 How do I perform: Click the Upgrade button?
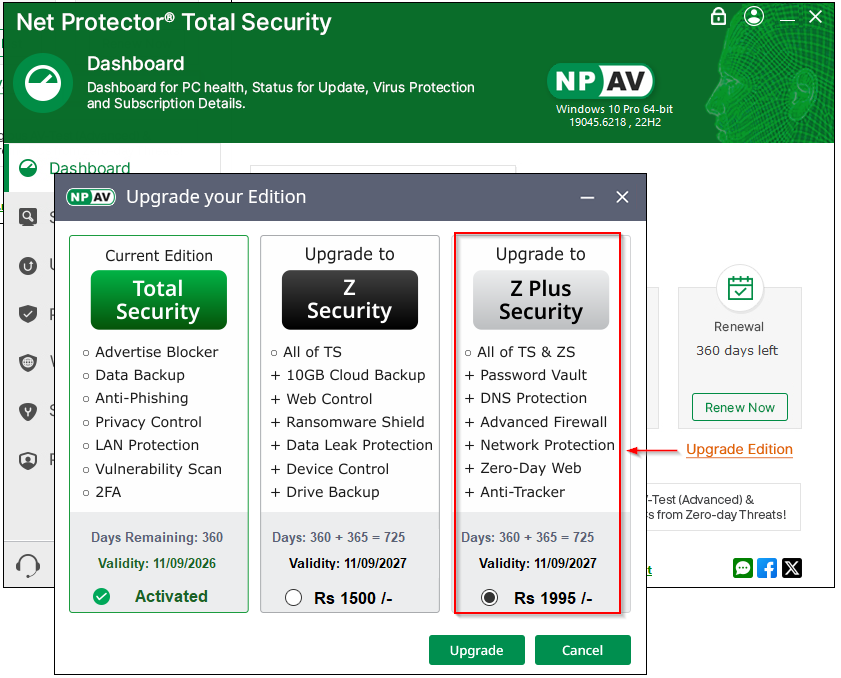[x=476, y=650]
